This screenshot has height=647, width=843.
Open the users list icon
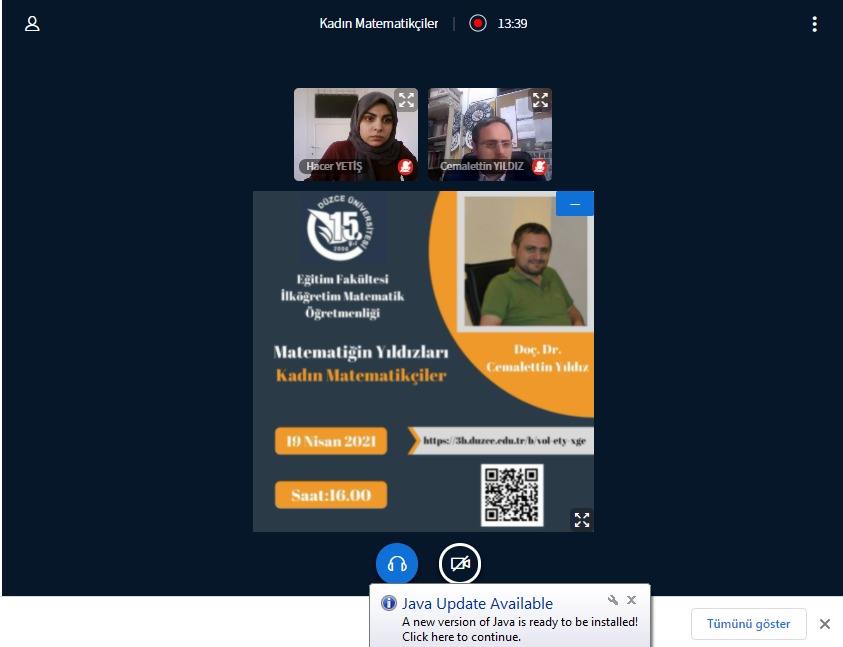[32, 24]
